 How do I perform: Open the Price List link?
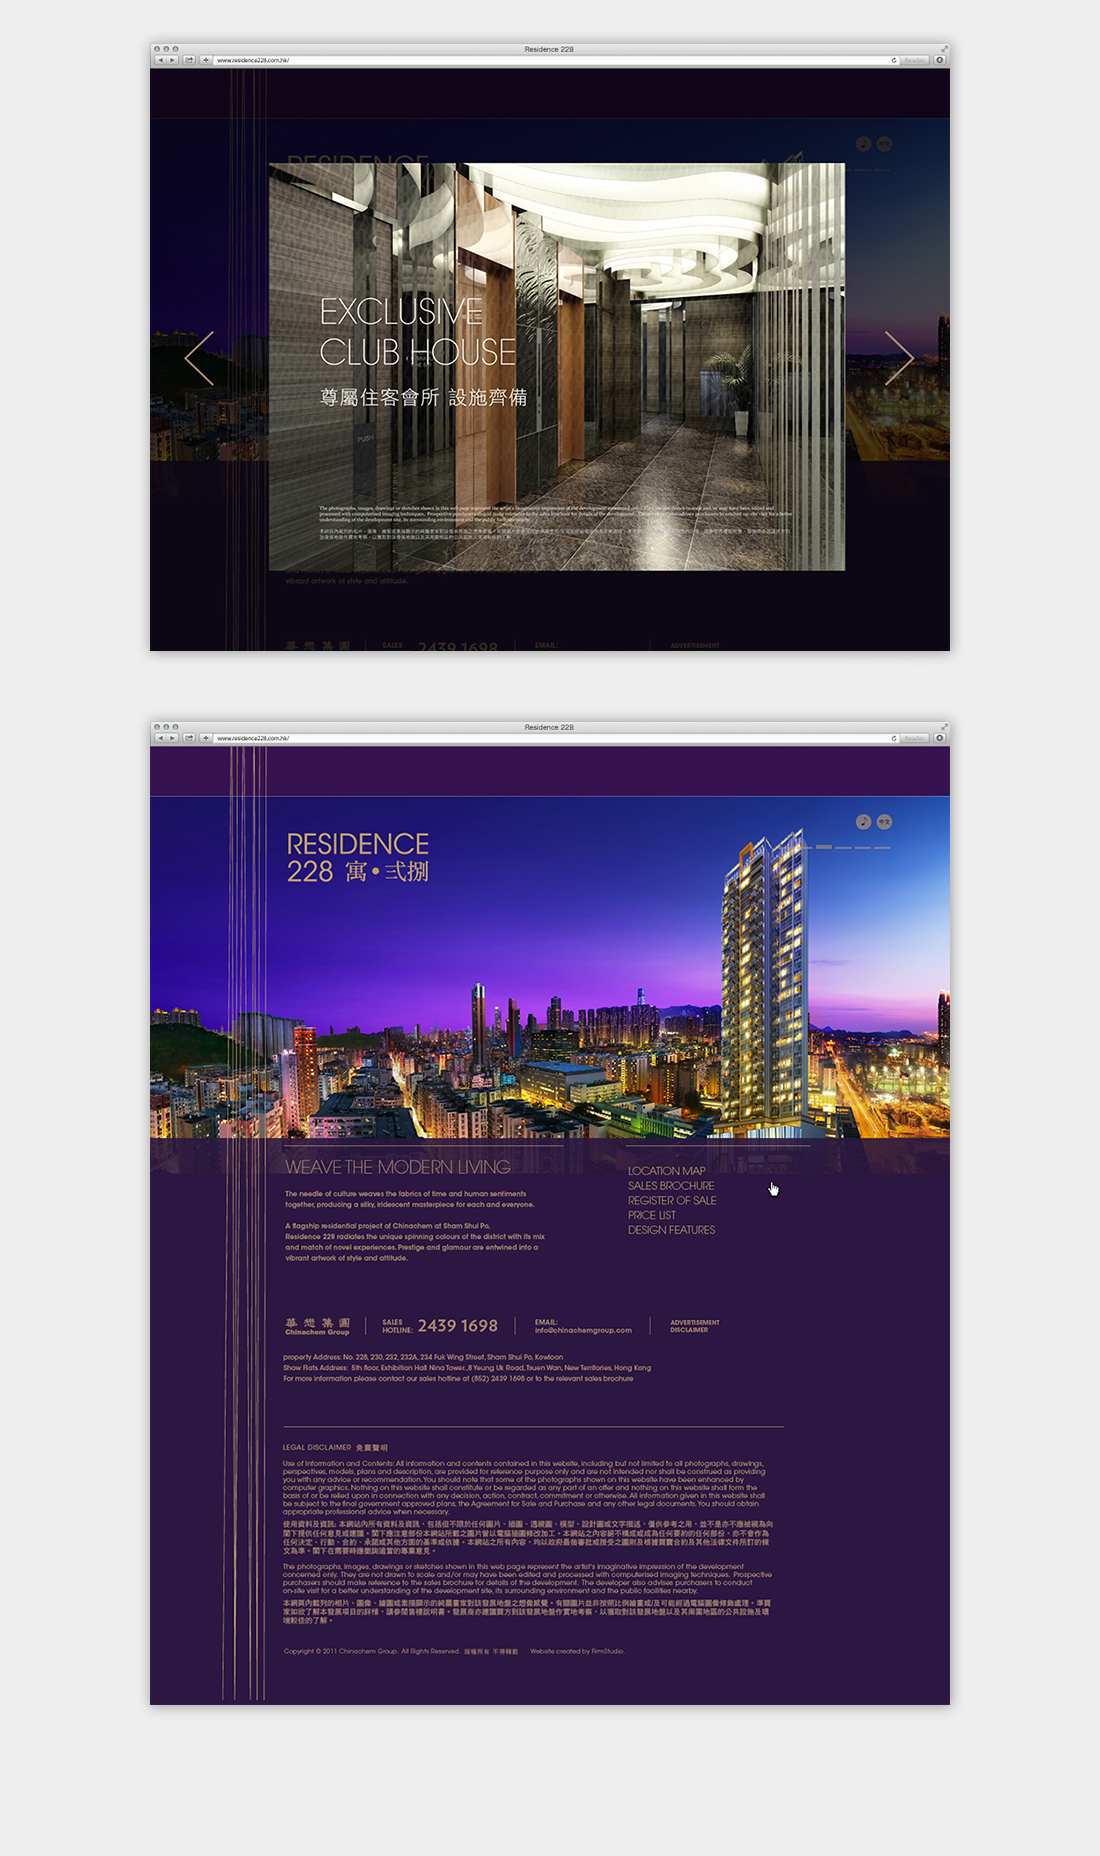pyautogui.click(x=652, y=1216)
